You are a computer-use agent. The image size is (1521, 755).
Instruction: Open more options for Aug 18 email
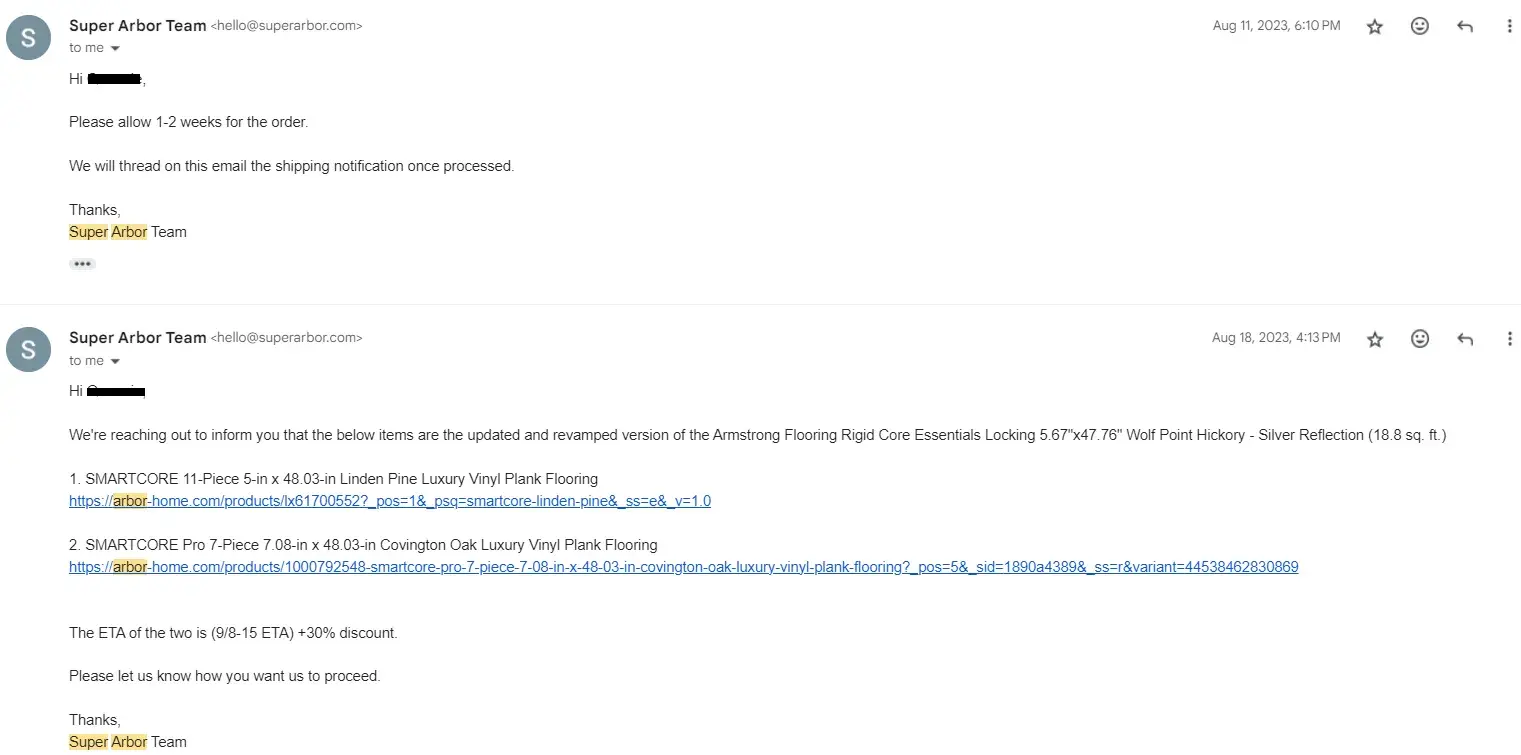tap(1509, 339)
